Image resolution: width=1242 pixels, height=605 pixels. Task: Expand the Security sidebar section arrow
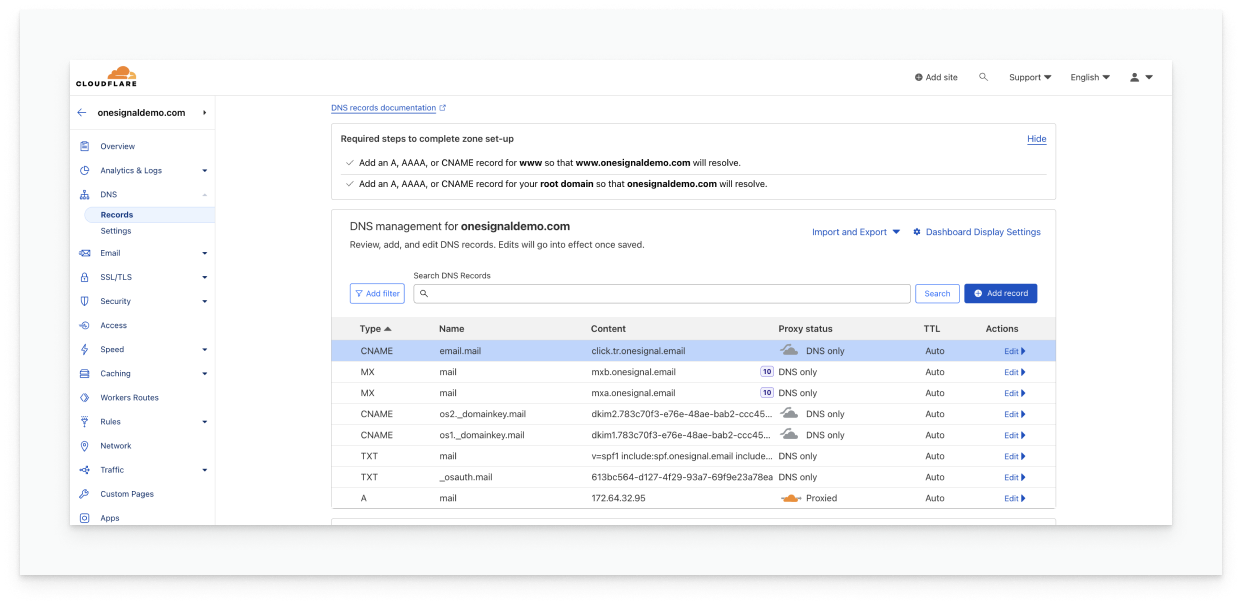pos(204,302)
